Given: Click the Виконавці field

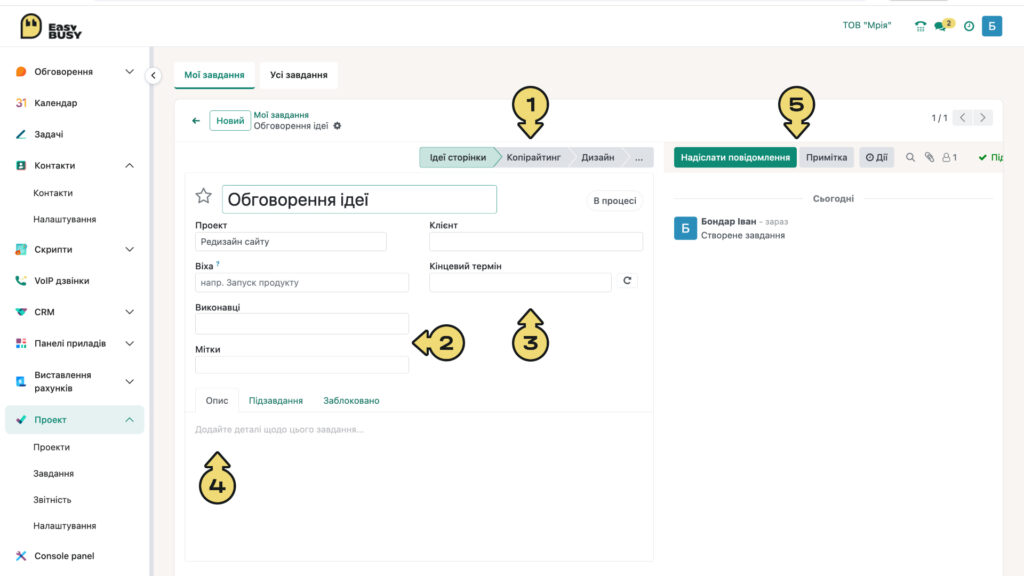Looking at the screenshot, I should click(x=302, y=324).
